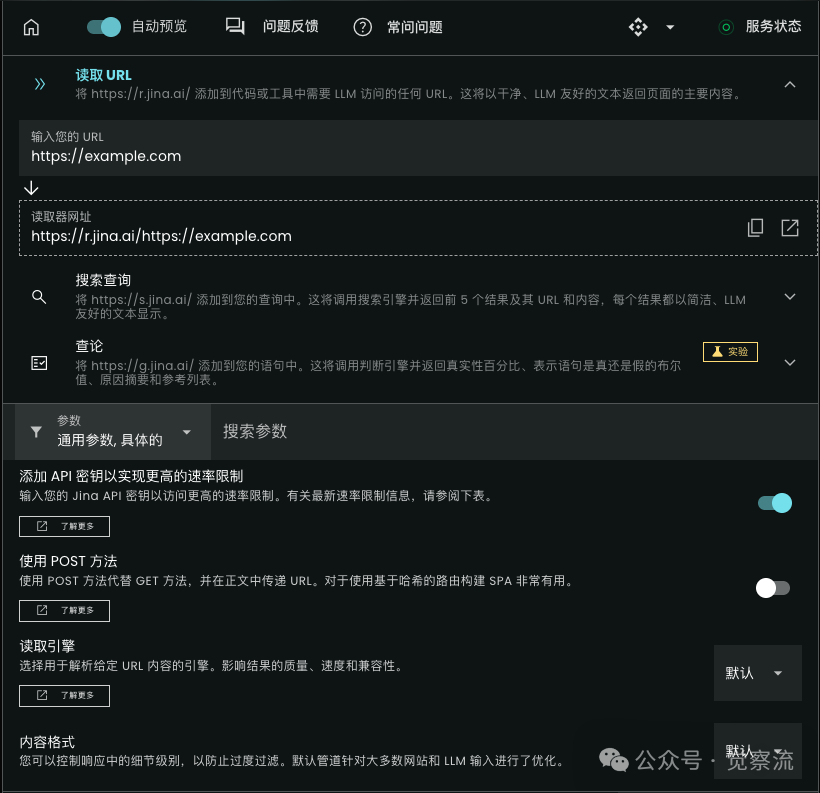Image resolution: width=820 pixels, height=793 pixels.
Task: Focus the 搜索参数 search field
Action: (514, 432)
